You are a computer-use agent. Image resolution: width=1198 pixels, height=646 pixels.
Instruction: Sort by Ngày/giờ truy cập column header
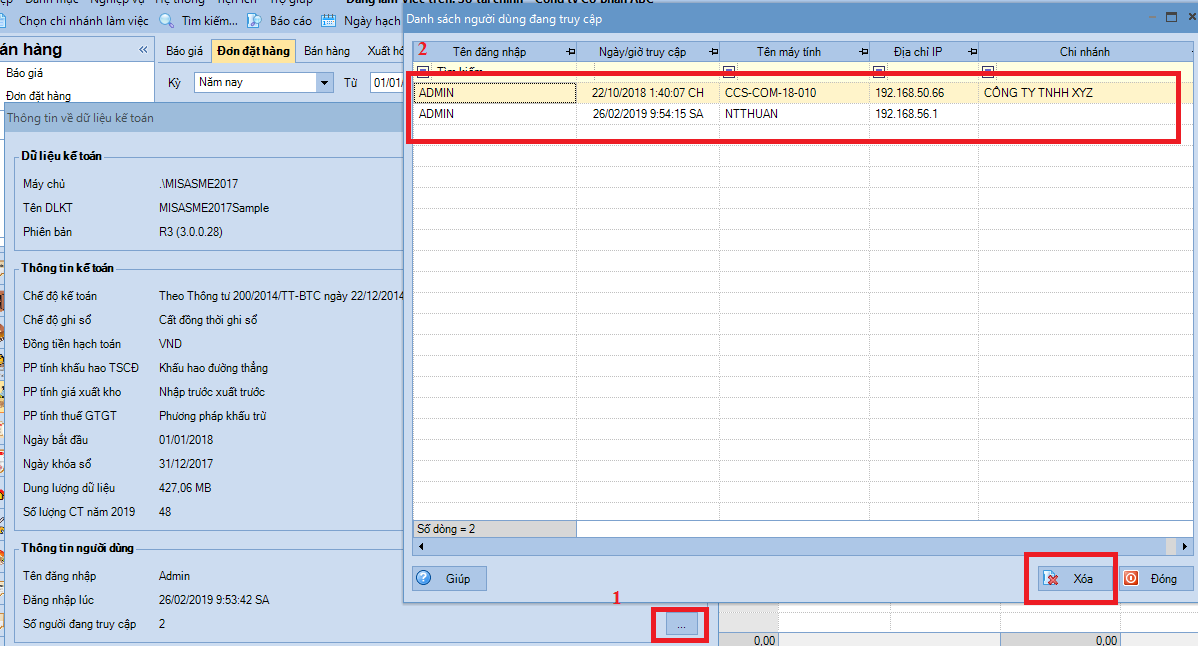click(x=642, y=52)
